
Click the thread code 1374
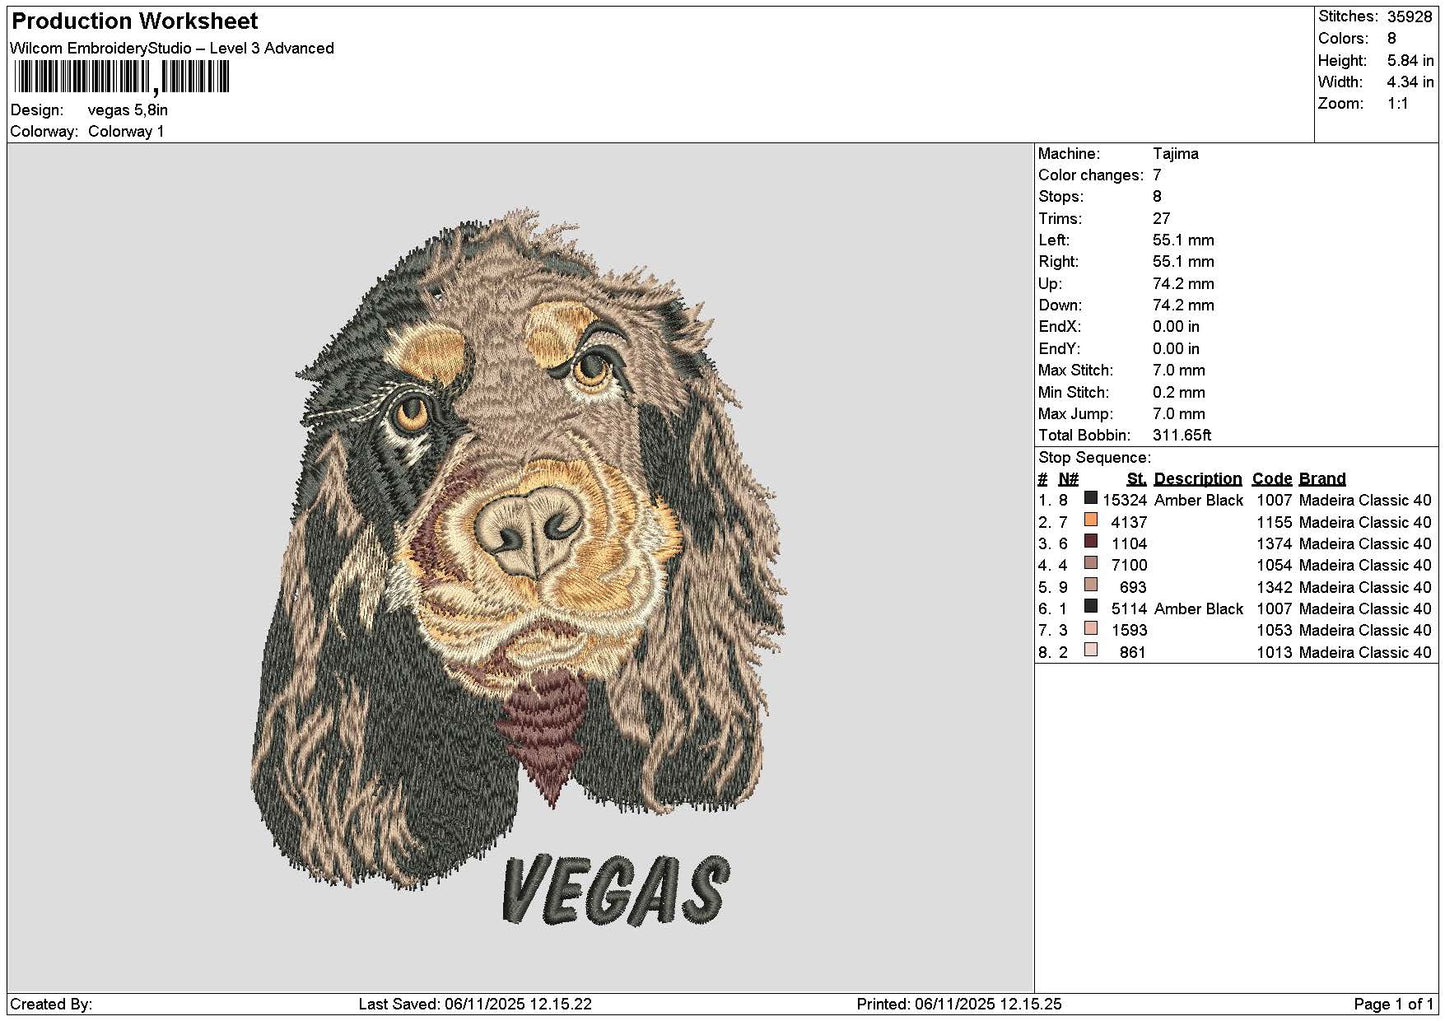[x=1275, y=544]
